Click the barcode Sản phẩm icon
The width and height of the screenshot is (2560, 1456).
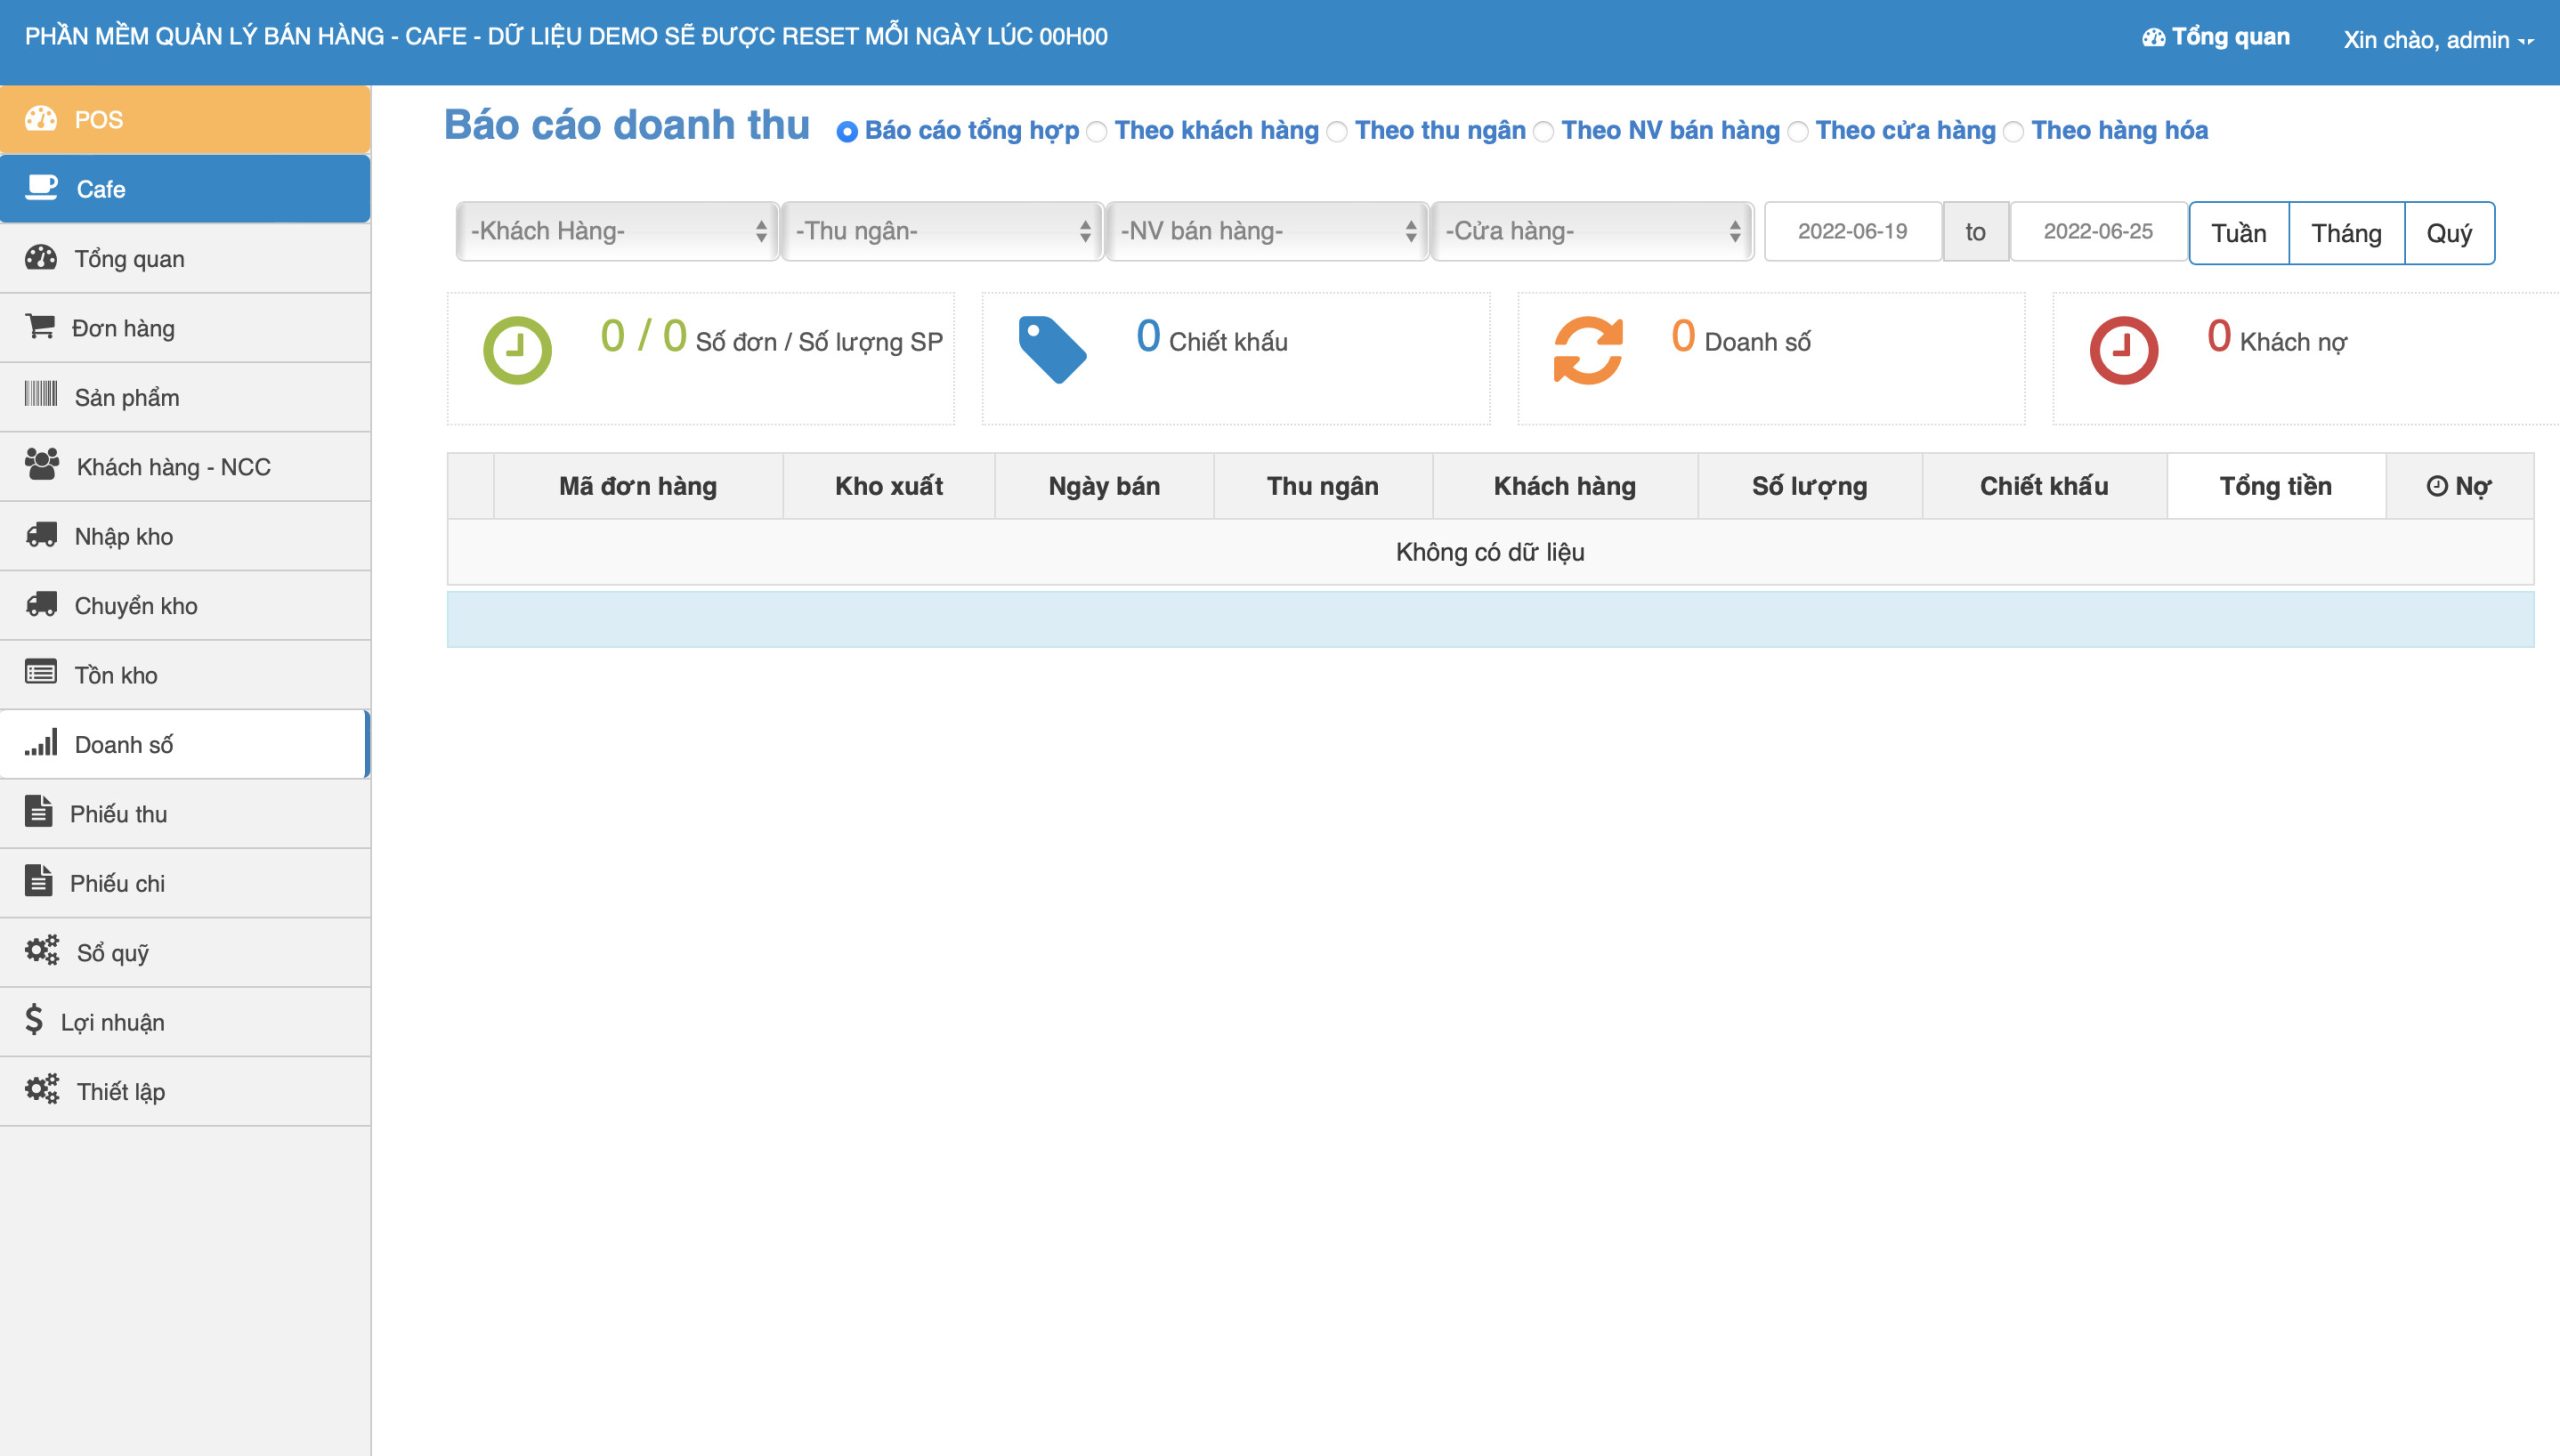(x=41, y=394)
